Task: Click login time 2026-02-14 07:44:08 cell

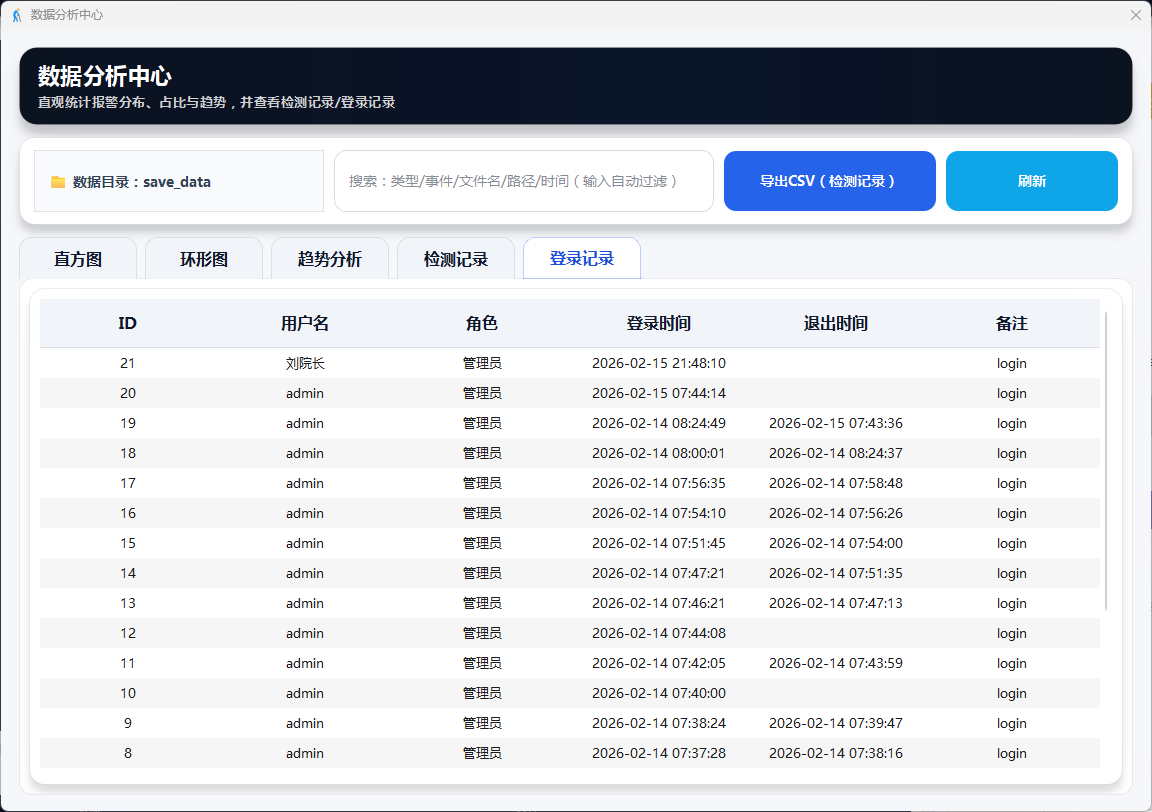Action: (x=658, y=634)
